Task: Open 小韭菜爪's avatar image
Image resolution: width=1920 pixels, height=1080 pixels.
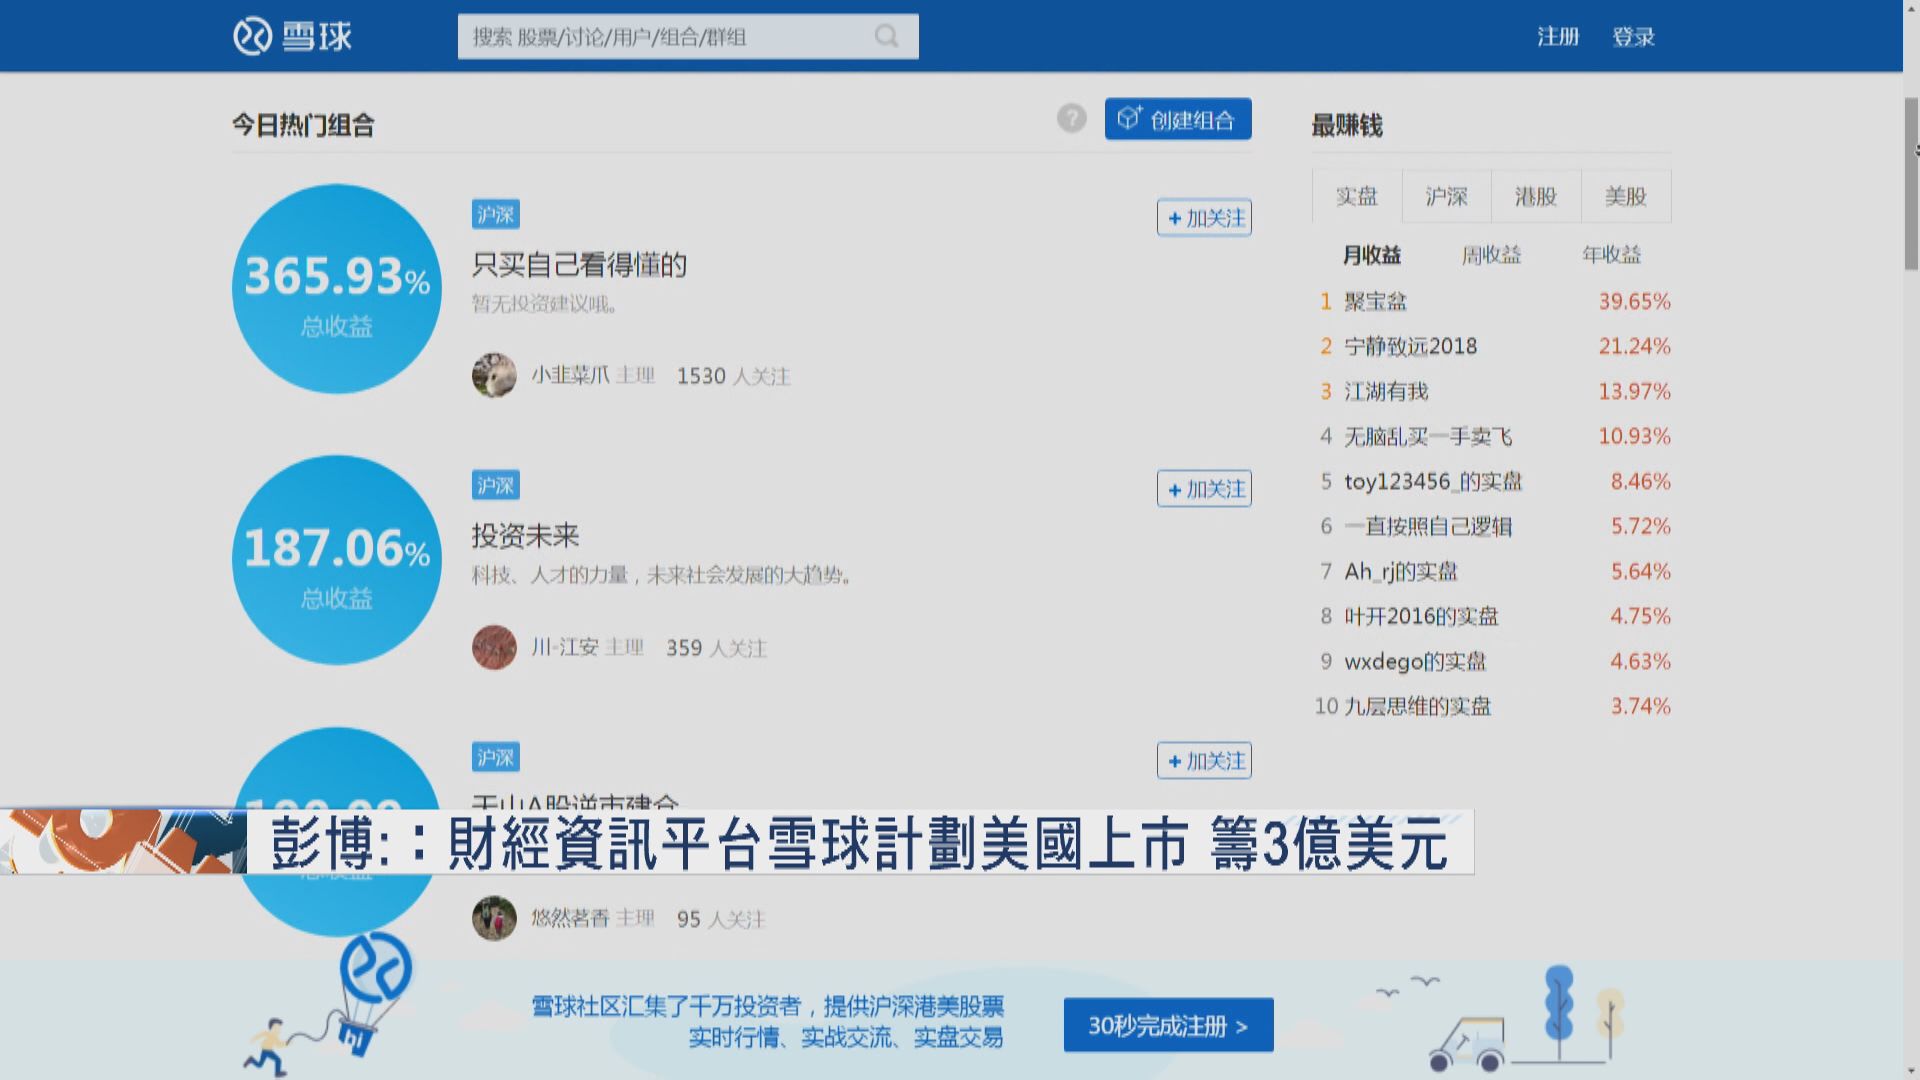Action: [x=494, y=375]
